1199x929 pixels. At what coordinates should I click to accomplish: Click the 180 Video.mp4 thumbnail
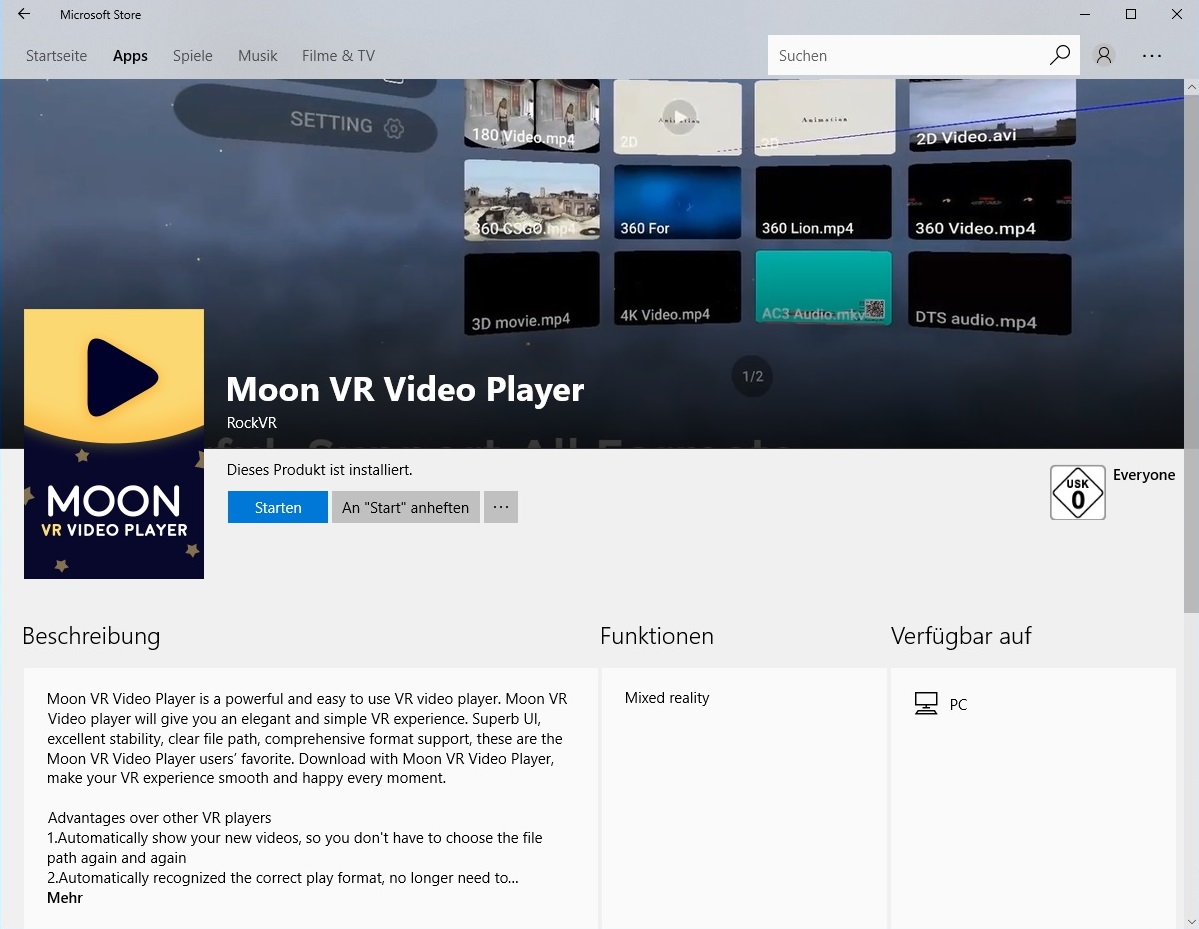[x=531, y=115]
